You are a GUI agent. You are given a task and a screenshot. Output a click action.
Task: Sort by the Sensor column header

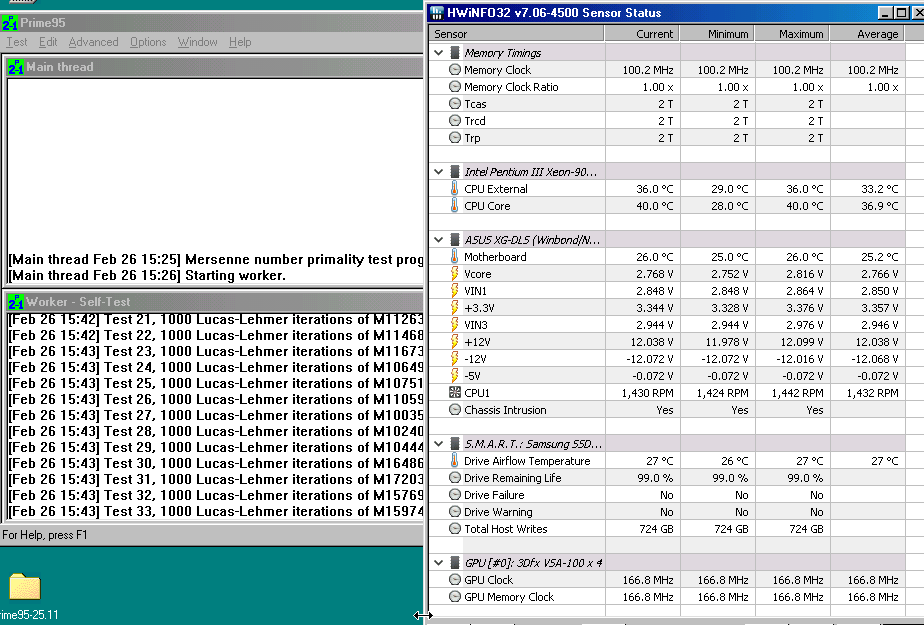(x=516, y=34)
